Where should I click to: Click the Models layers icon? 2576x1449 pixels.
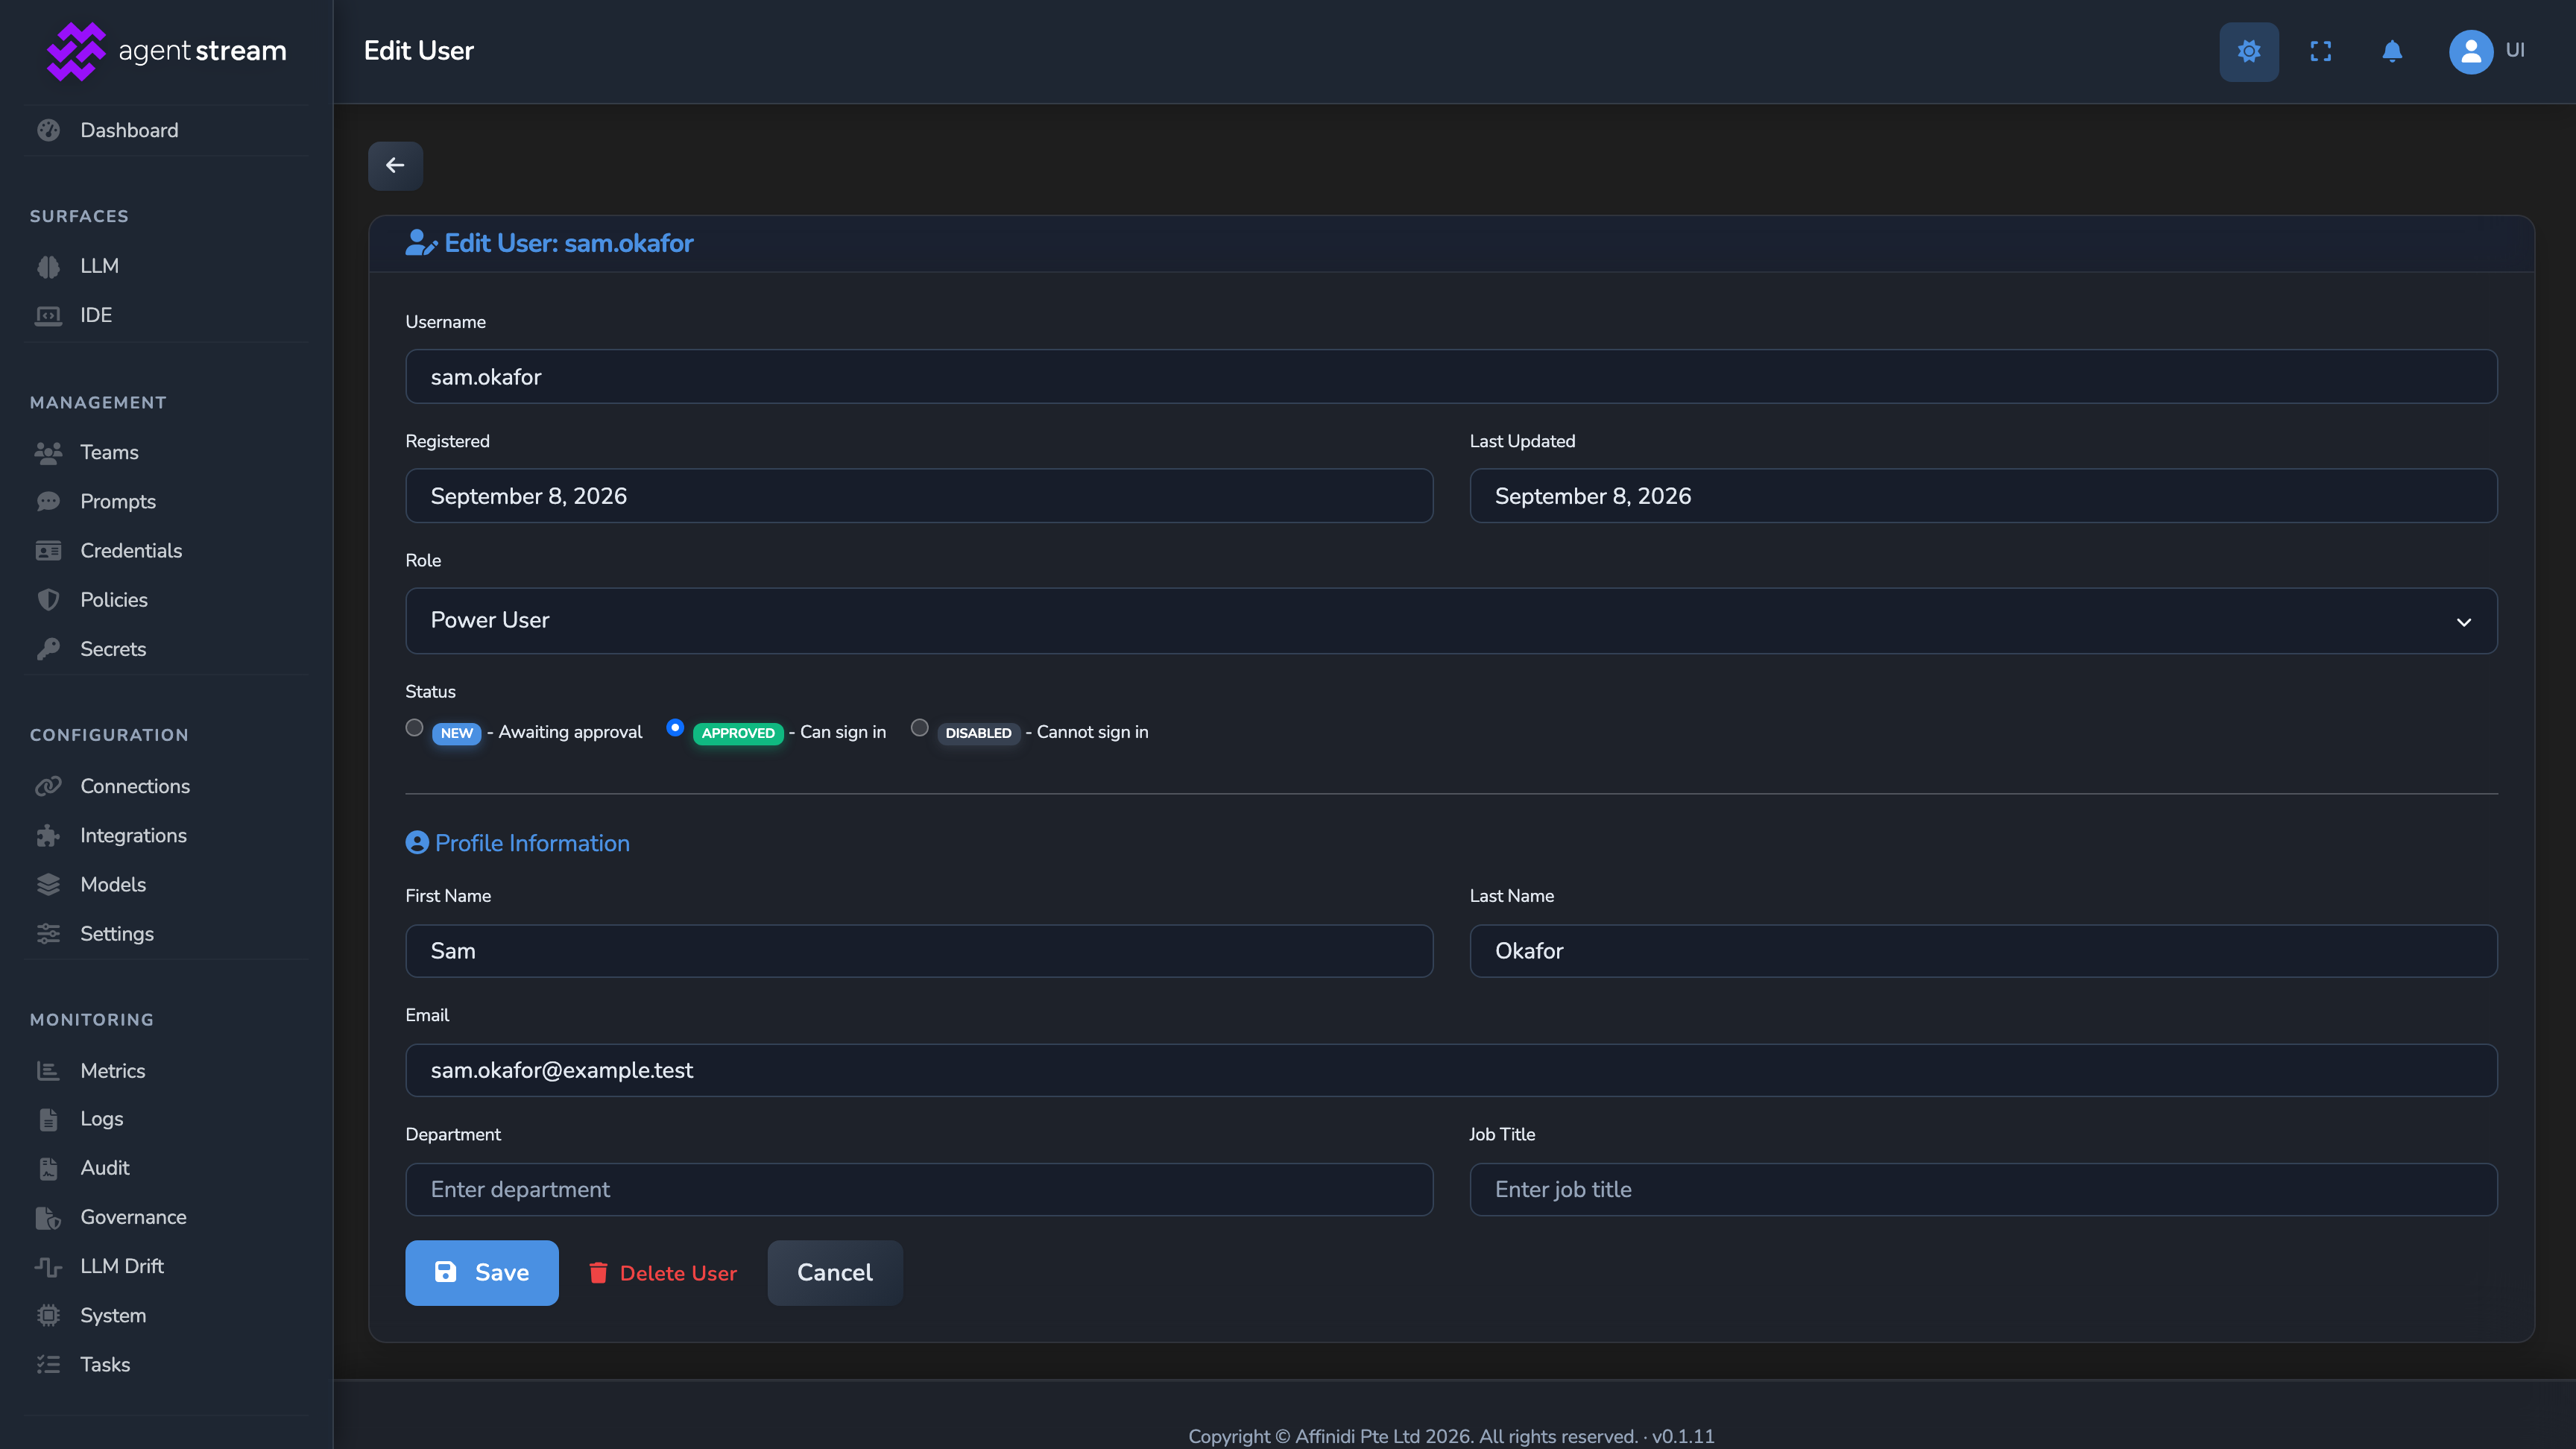click(x=48, y=884)
